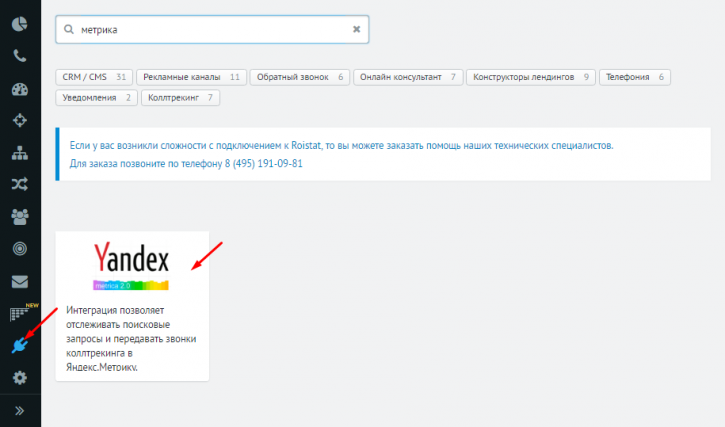The height and width of the screenshot is (427, 725).
Task: Filter by Онлайн консультант category
Action: (408, 77)
